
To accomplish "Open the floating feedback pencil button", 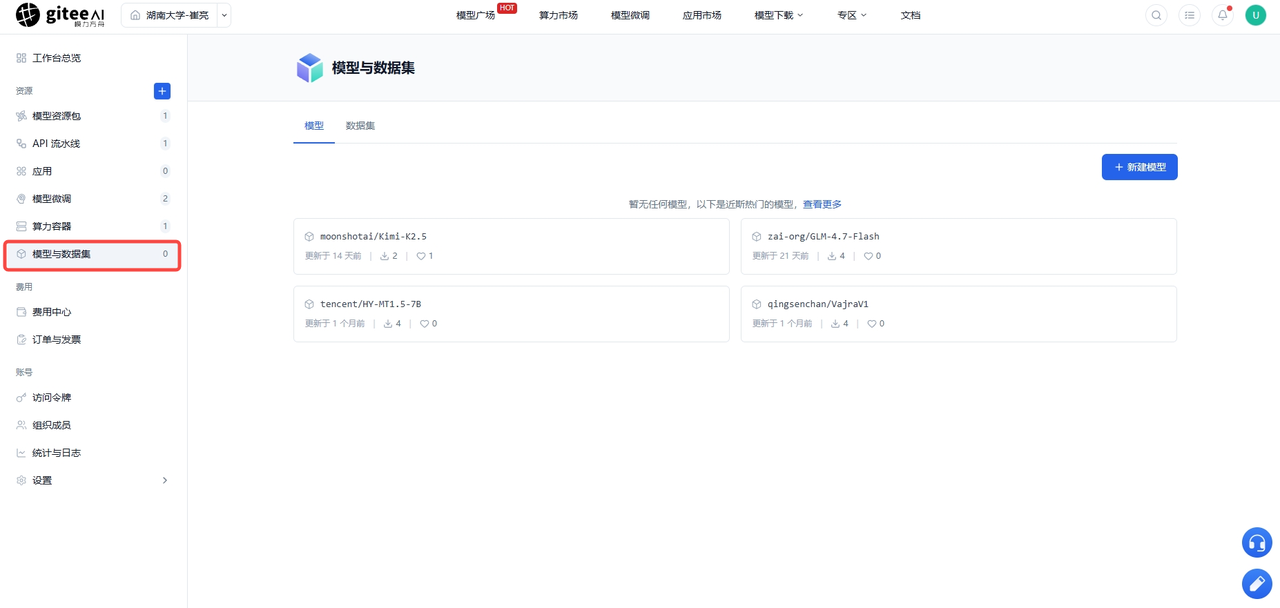I will click(x=1257, y=583).
